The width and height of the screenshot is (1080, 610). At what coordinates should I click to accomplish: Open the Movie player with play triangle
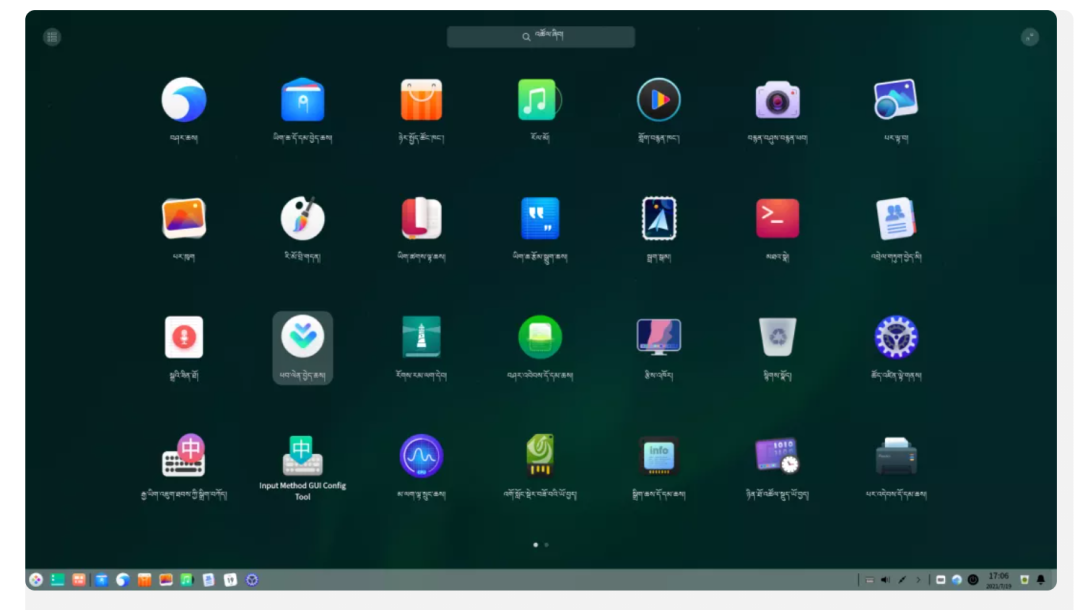[658, 100]
